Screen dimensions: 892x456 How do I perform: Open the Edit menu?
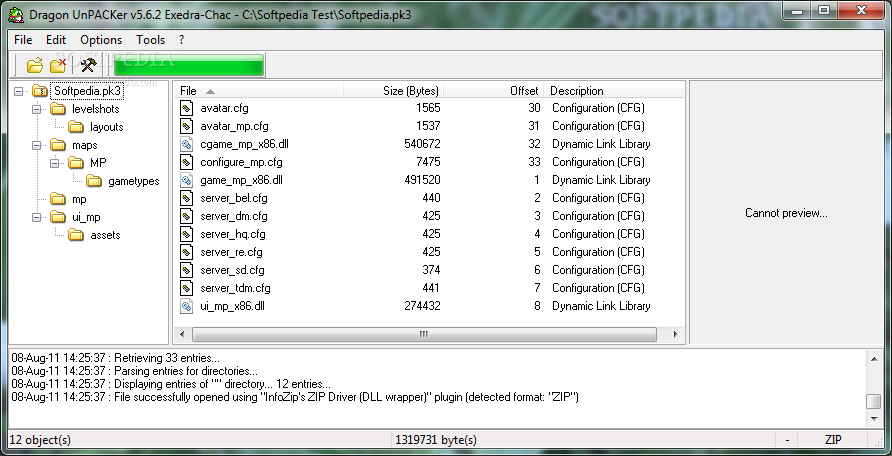click(x=56, y=40)
